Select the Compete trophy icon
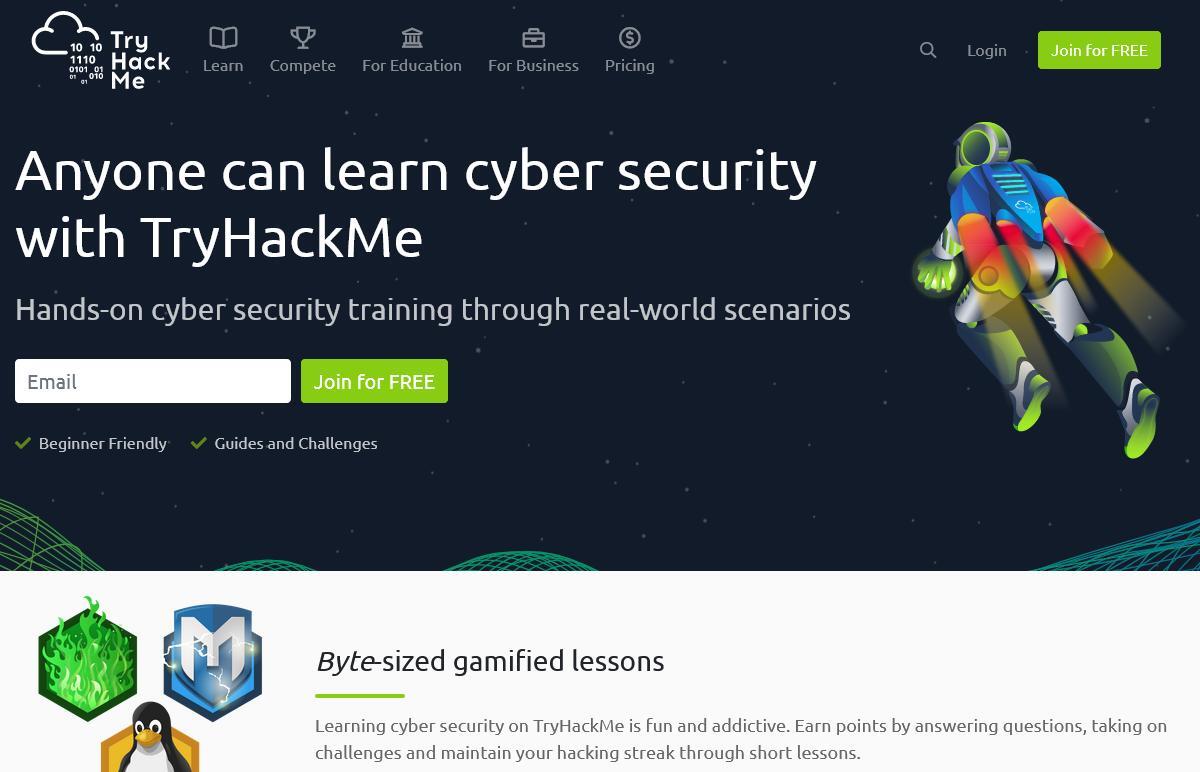 click(x=303, y=38)
